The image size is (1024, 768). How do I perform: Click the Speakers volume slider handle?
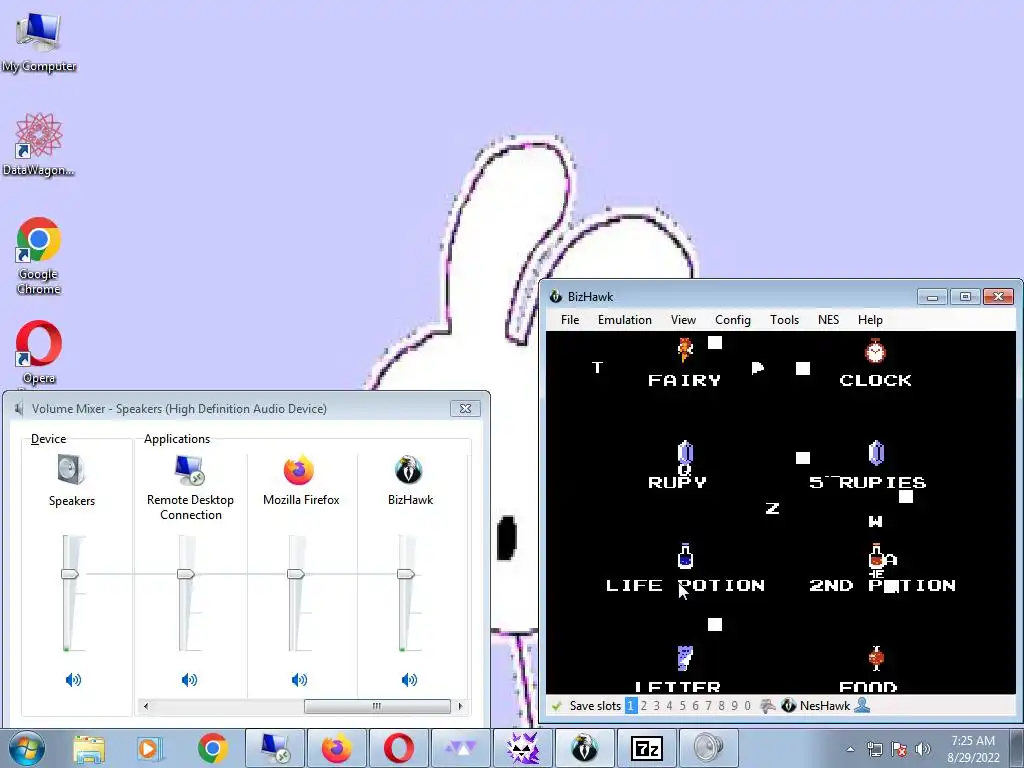coord(70,574)
